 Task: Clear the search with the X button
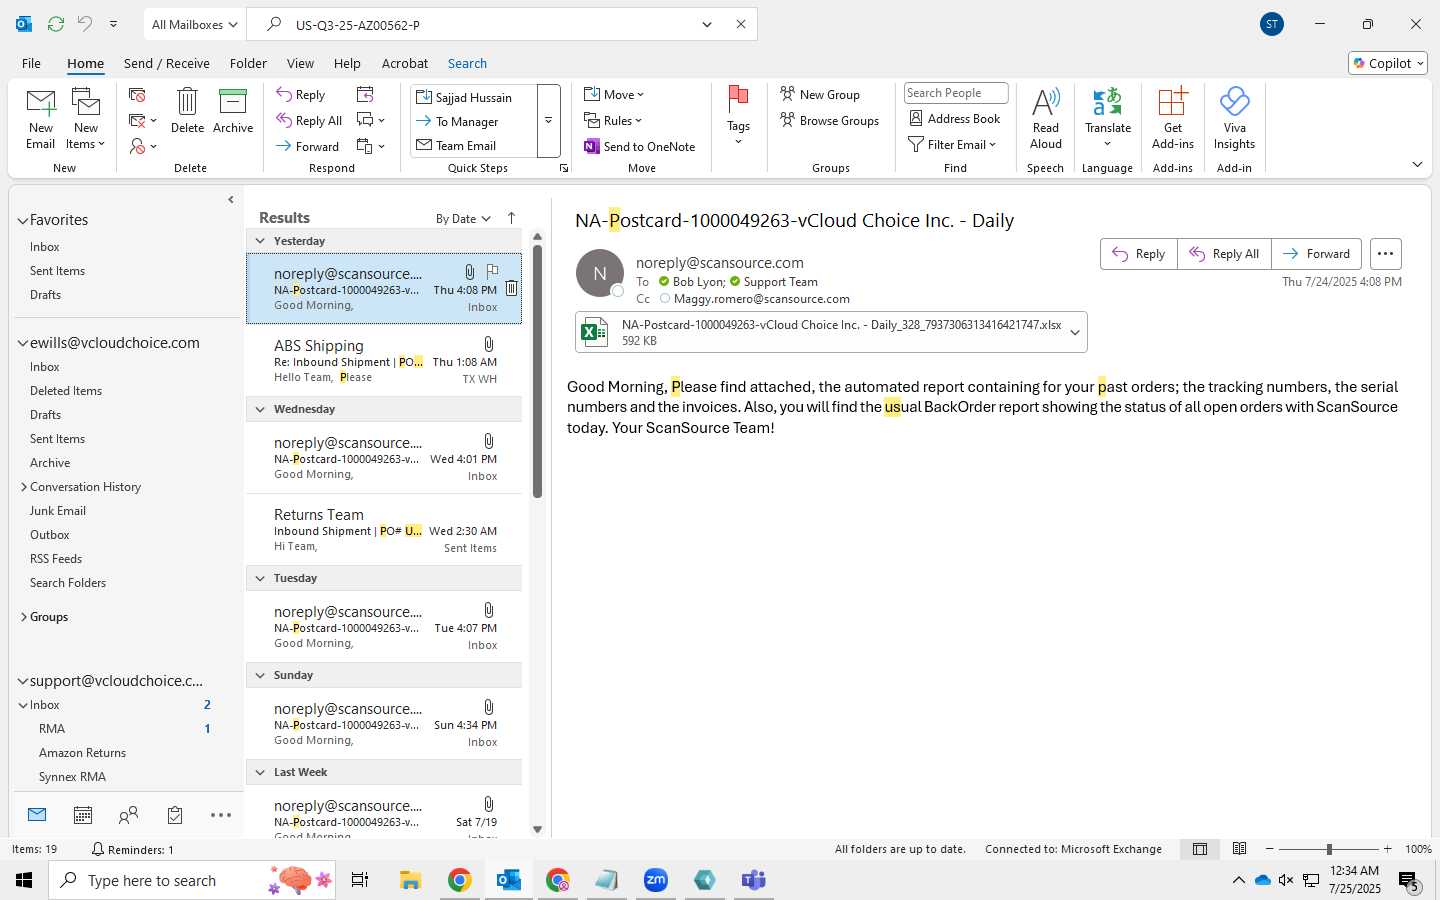741,24
